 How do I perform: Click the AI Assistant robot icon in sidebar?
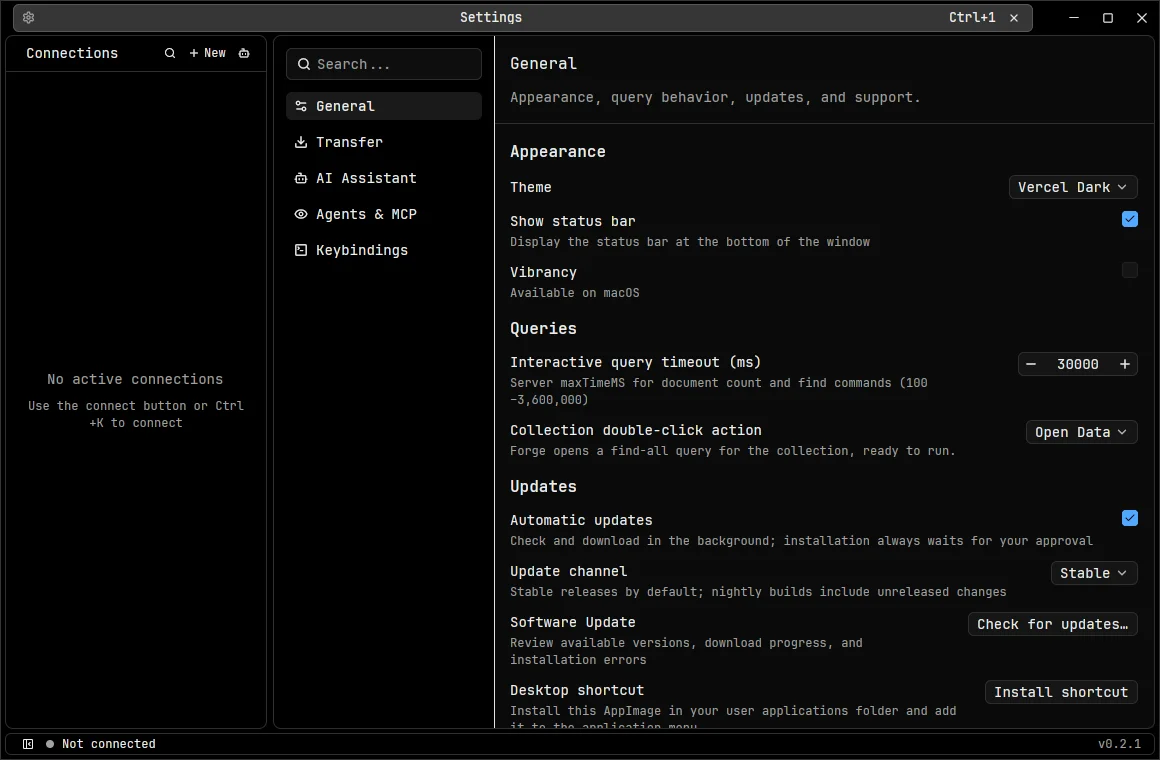click(301, 178)
